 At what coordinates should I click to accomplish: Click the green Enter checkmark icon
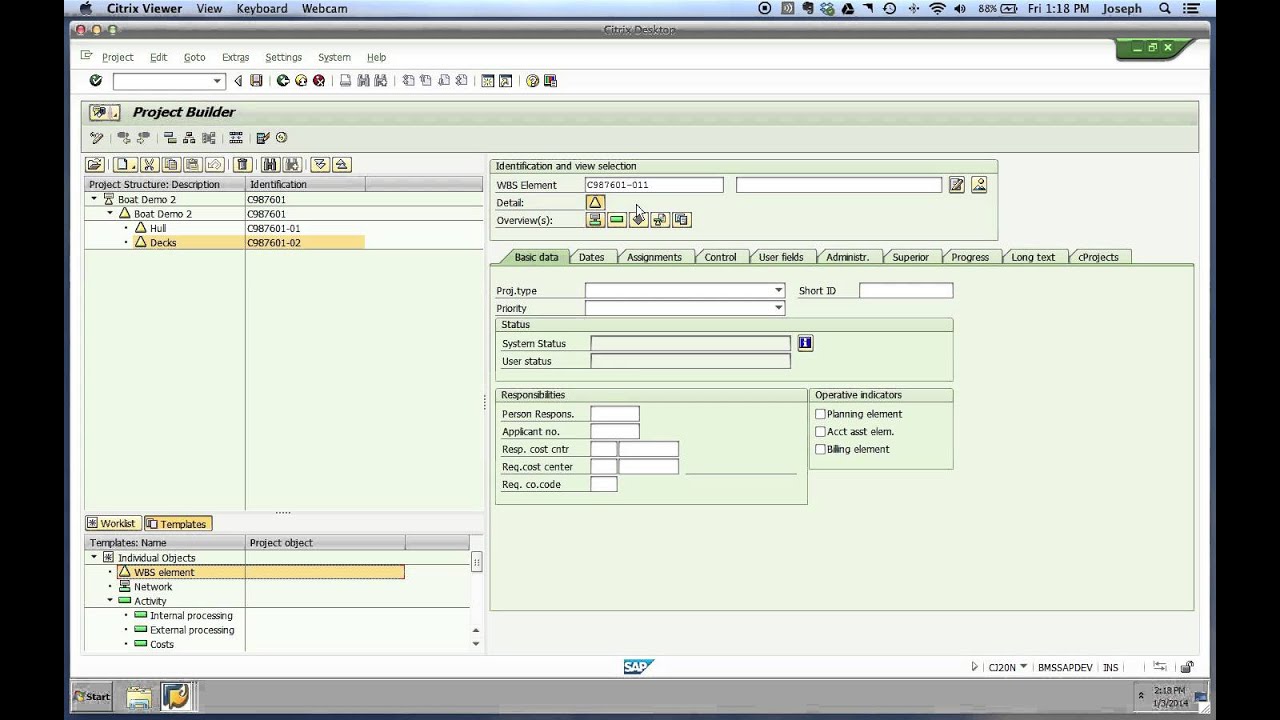pyautogui.click(x=96, y=81)
